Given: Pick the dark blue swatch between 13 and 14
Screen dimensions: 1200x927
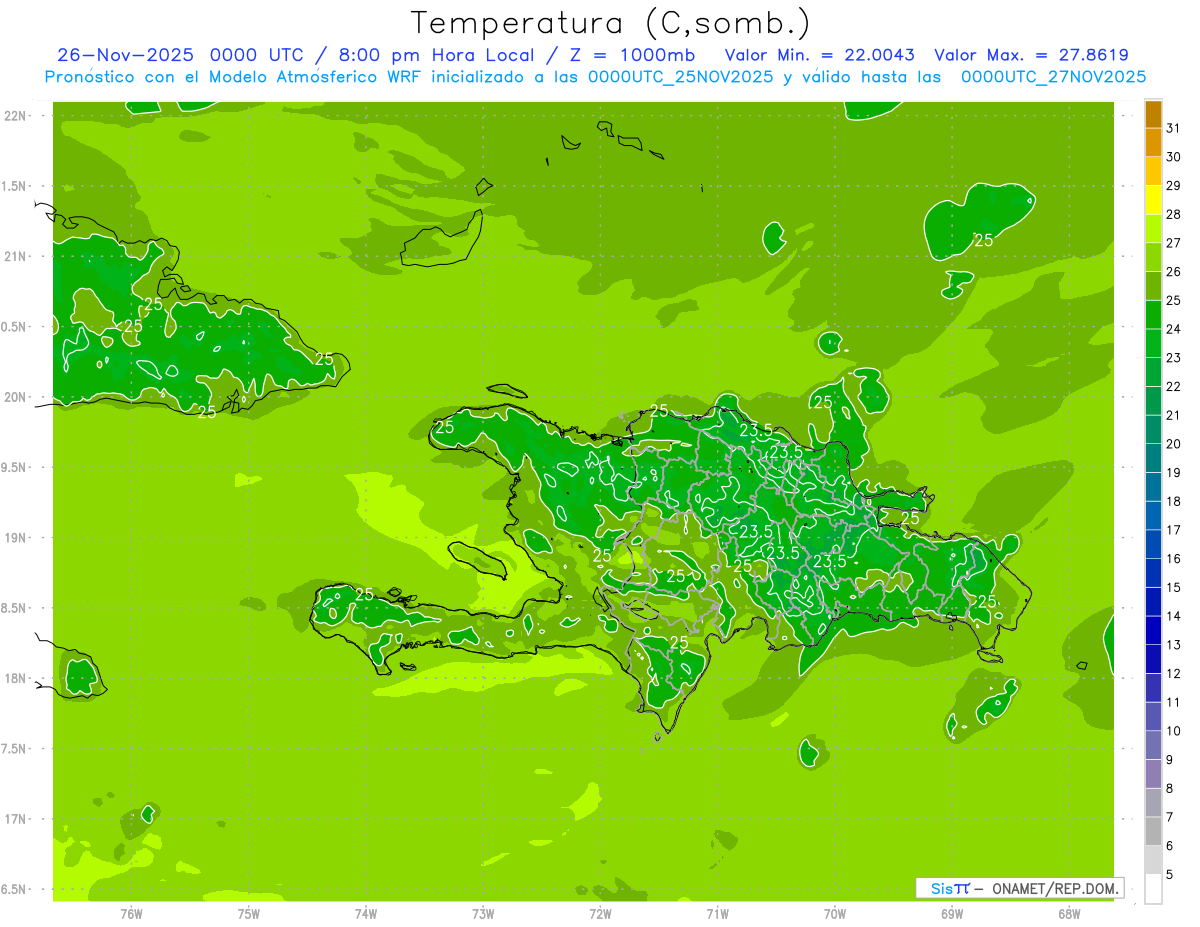Looking at the screenshot, I should (1153, 630).
